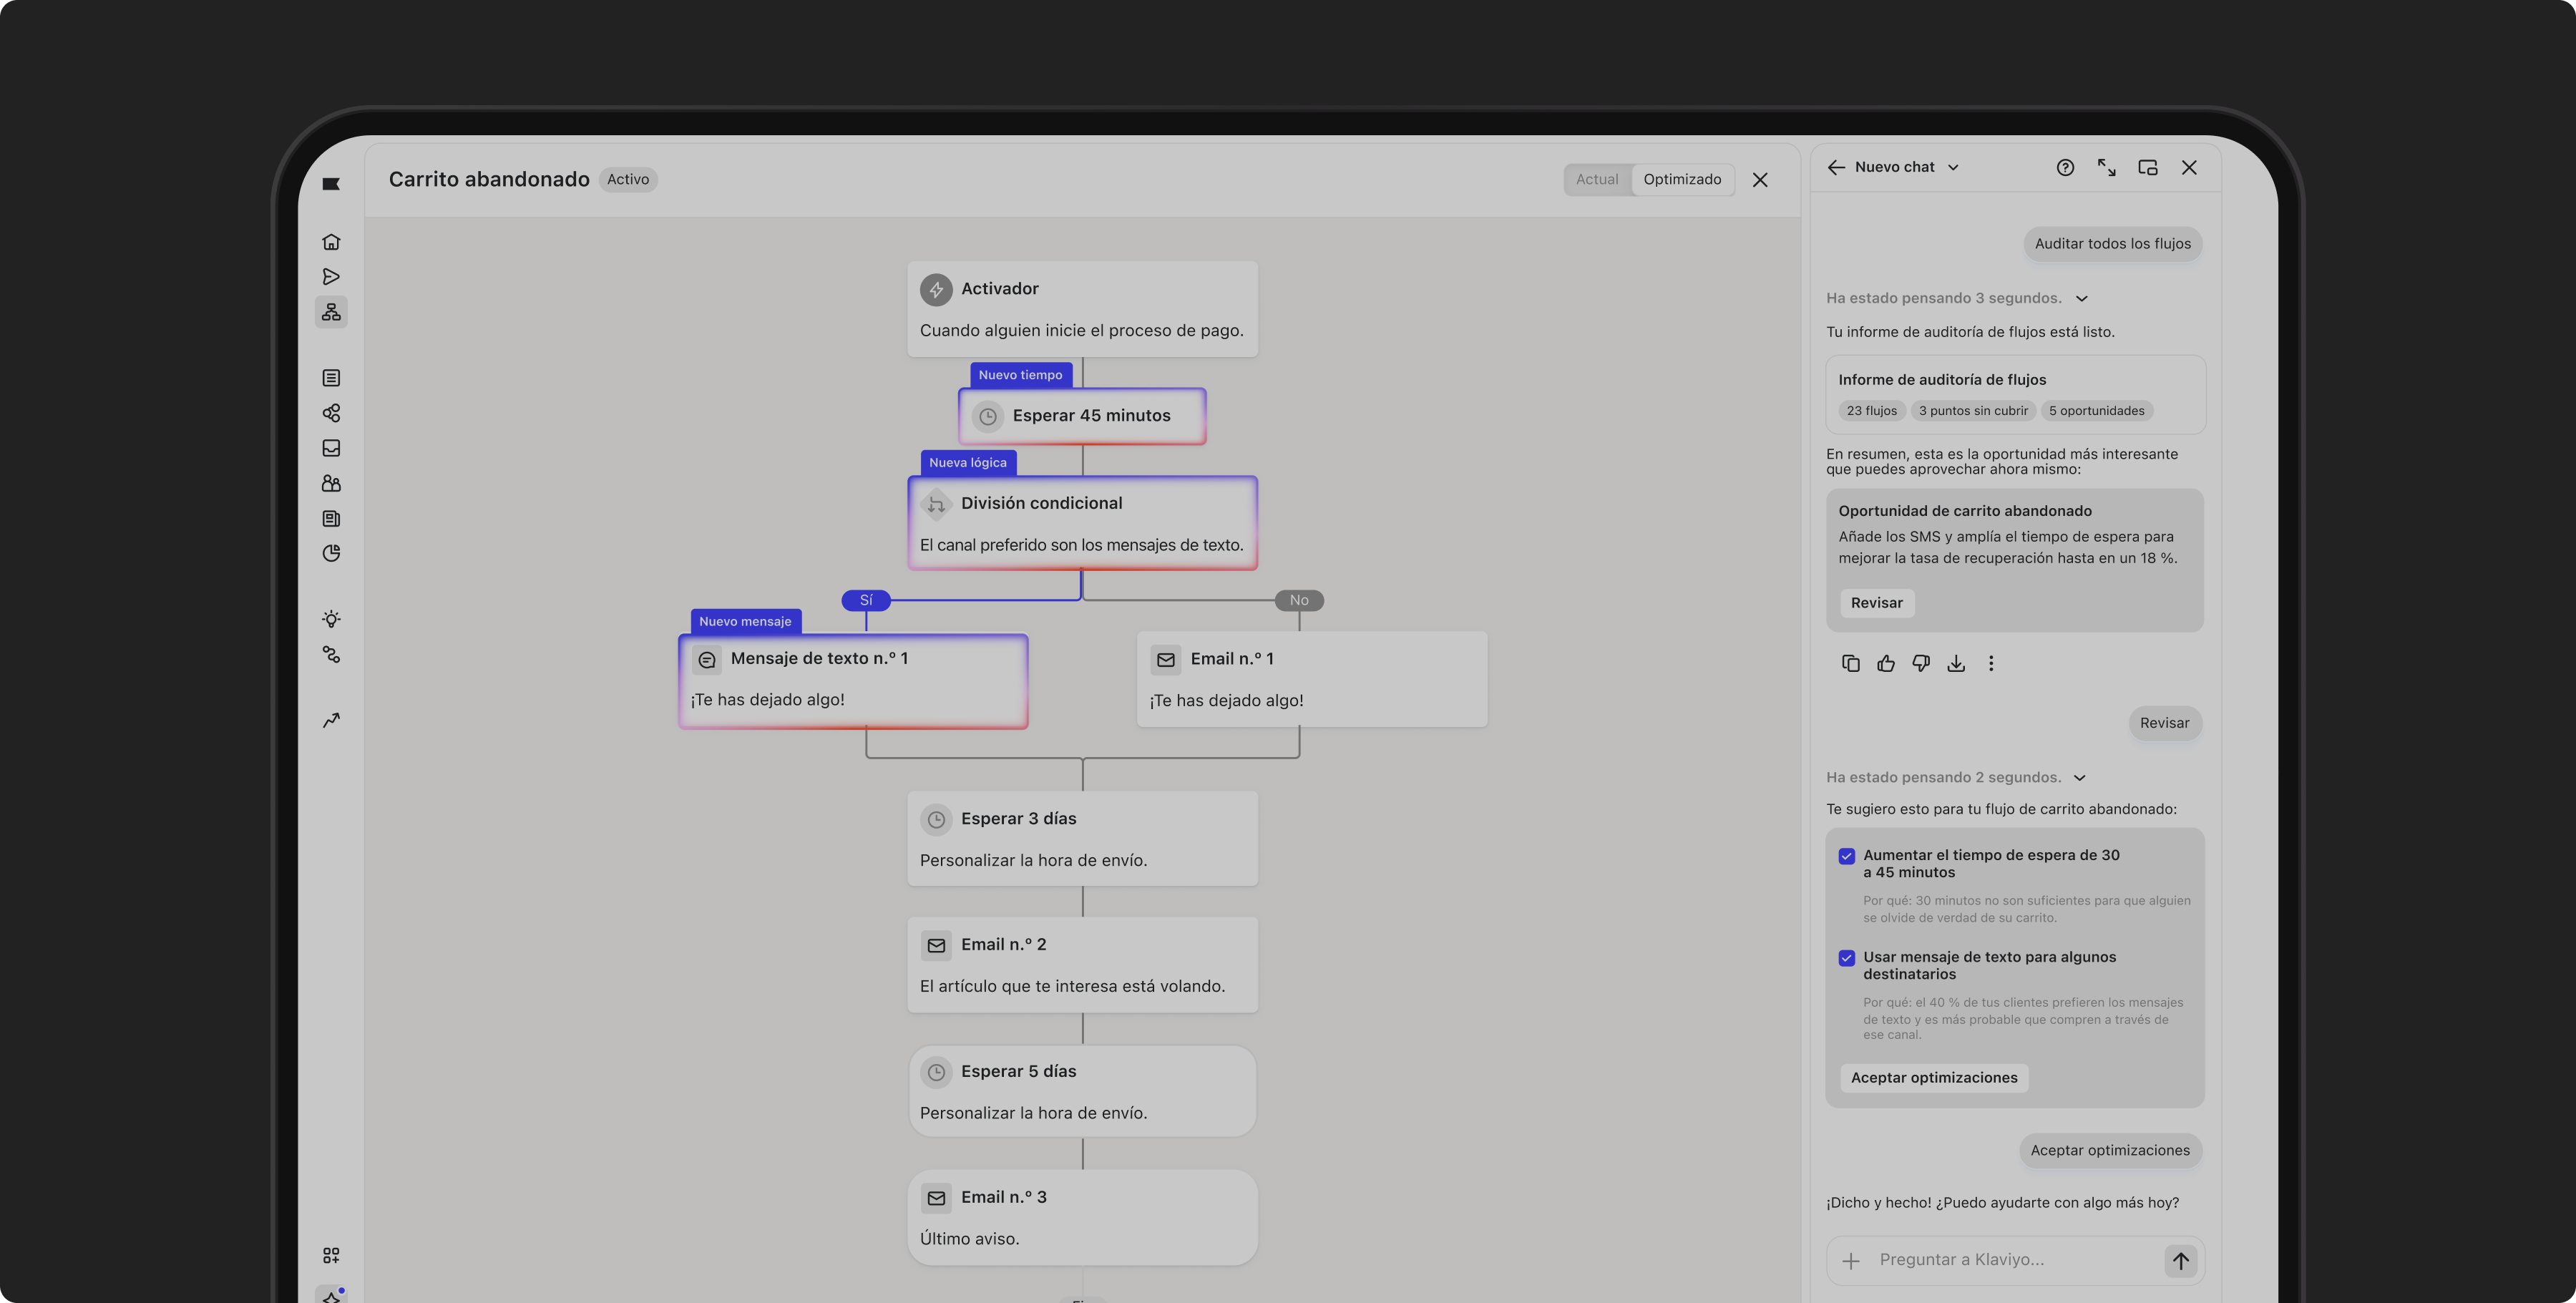Click the No branch label
The height and width of the screenshot is (1303, 2576).
point(1299,600)
